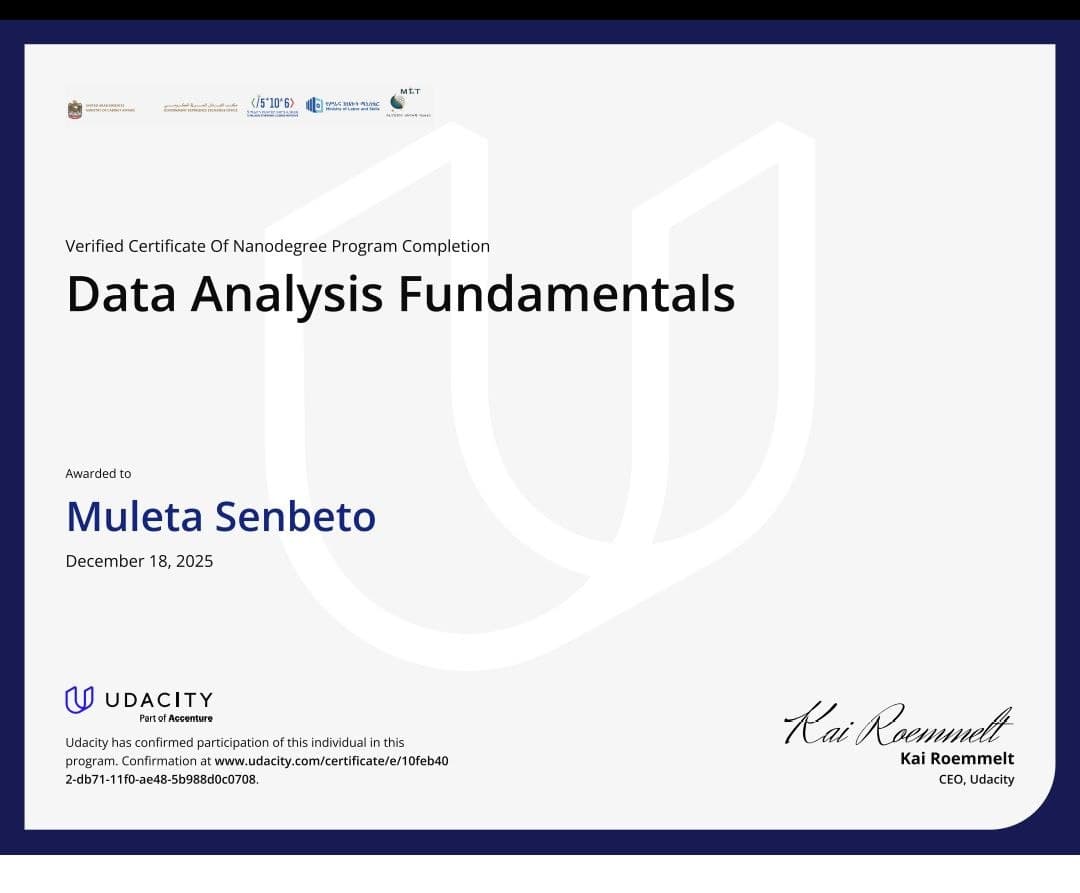1080x893 pixels.
Task: Click the Government Experience Exchange Office logo
Action: coord(200,107)
